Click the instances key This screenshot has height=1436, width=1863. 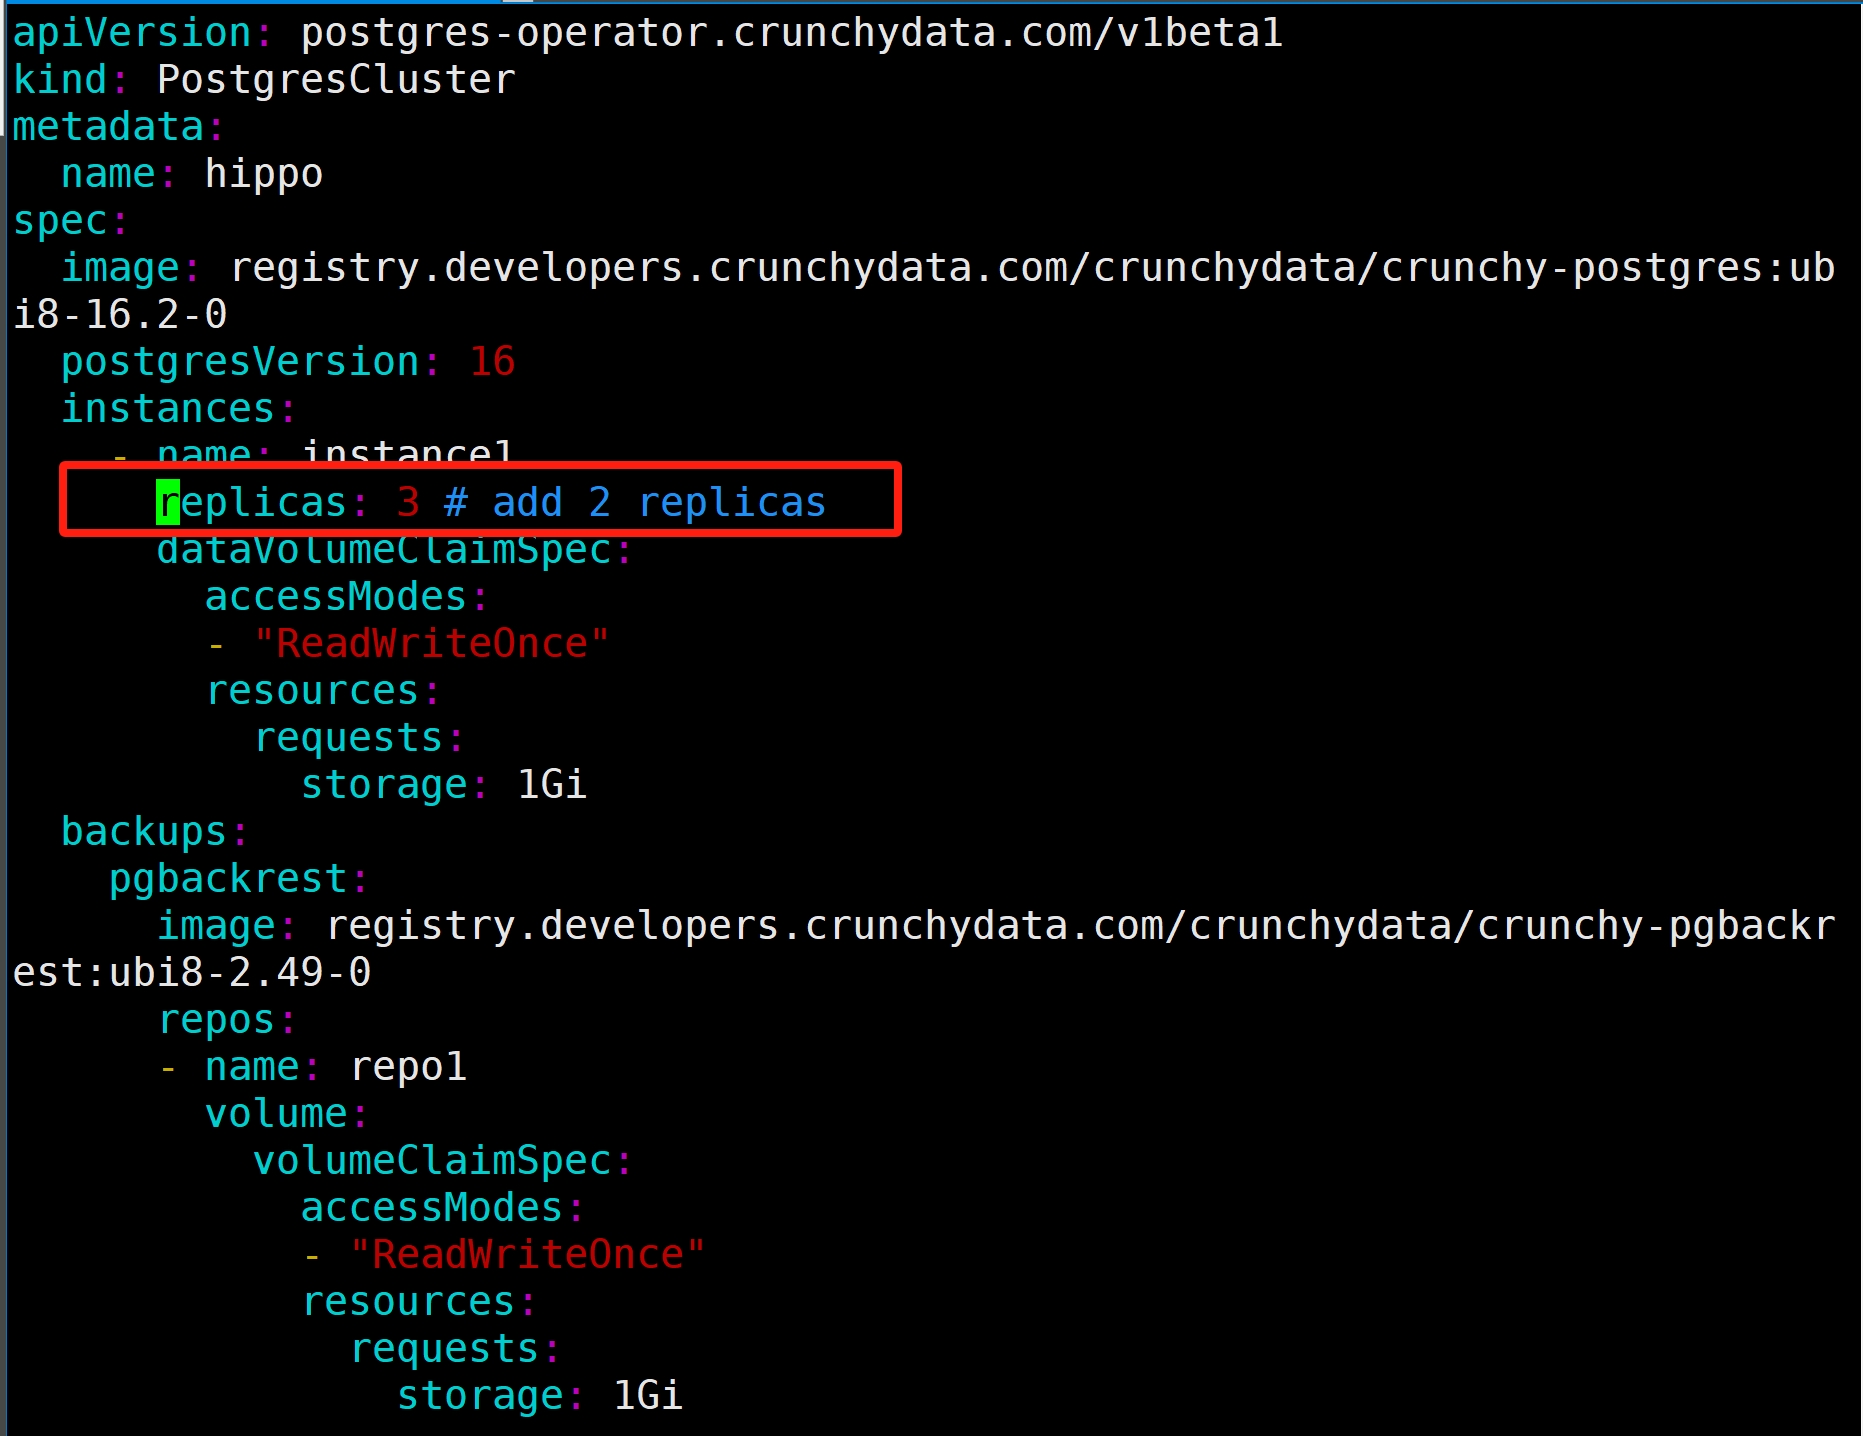pyautogui.click(x=167, y=409)
